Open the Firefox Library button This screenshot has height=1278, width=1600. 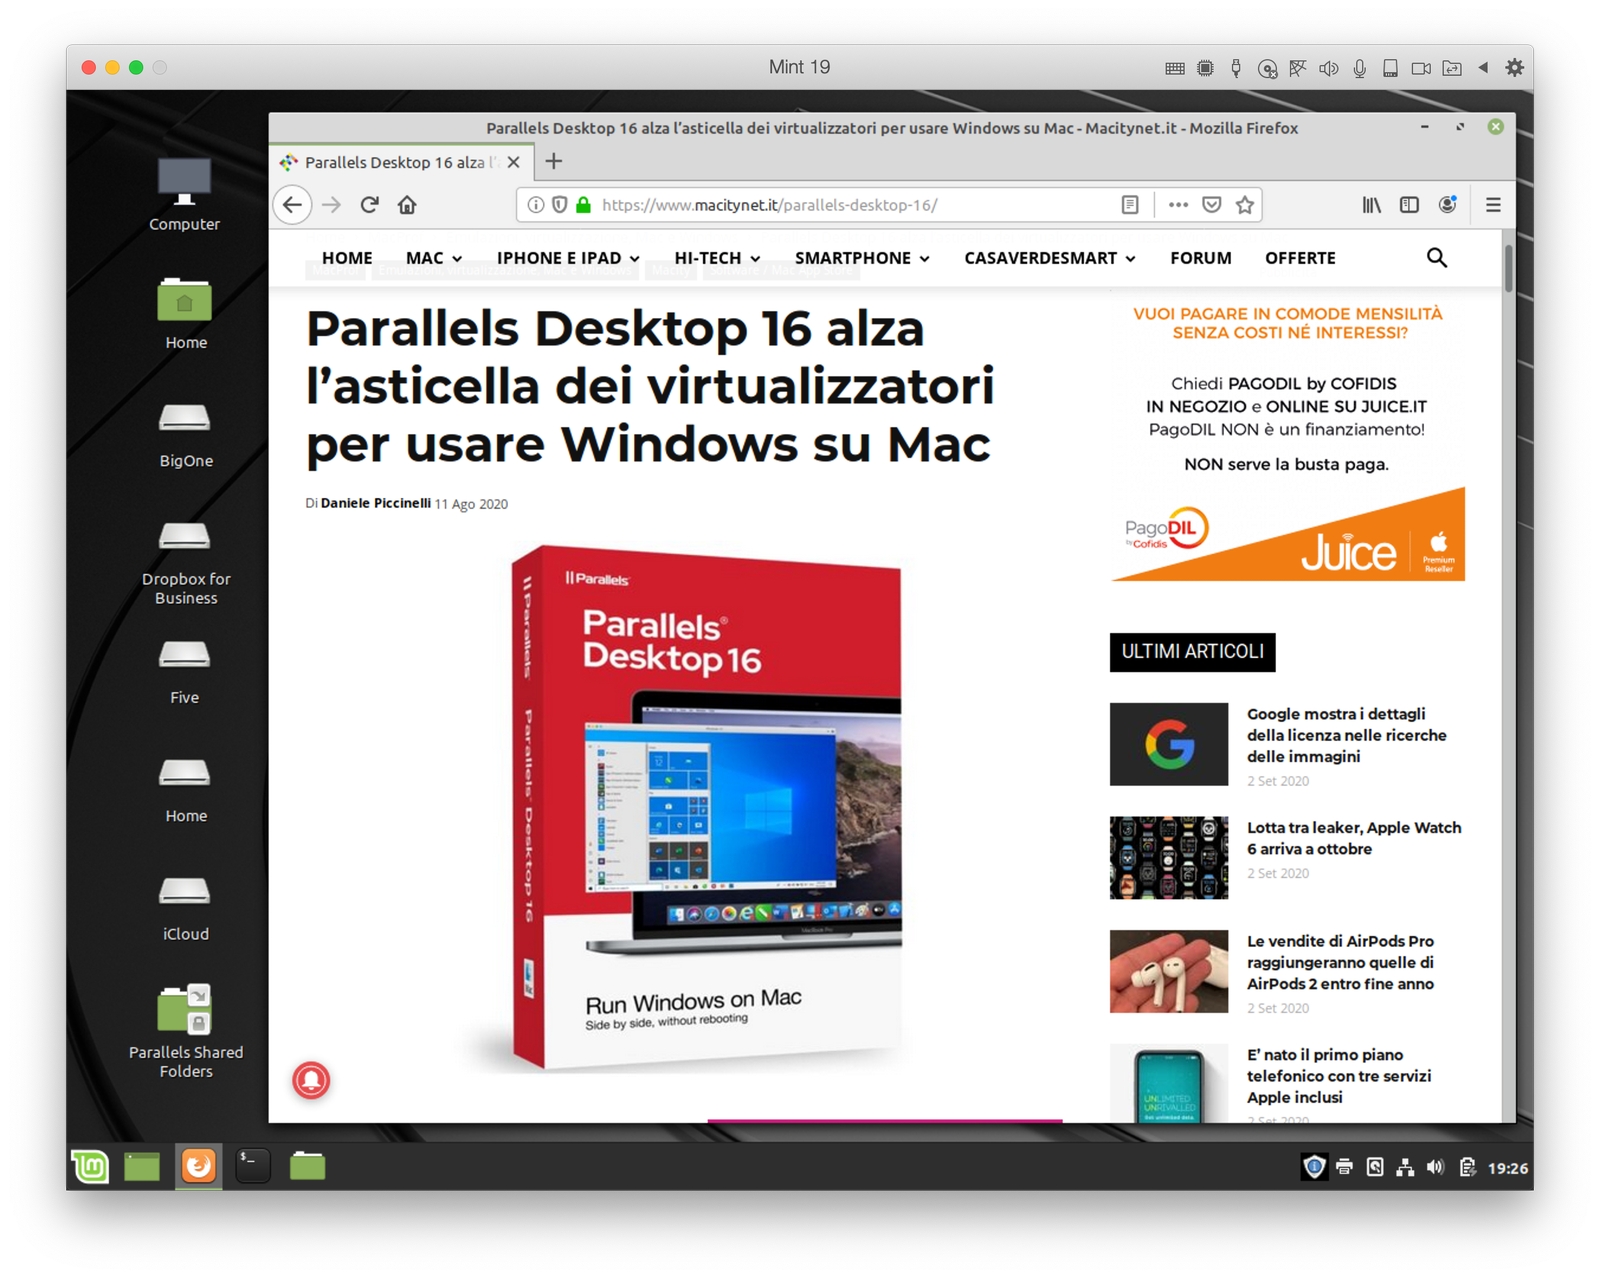click(x=1371, y=205)
